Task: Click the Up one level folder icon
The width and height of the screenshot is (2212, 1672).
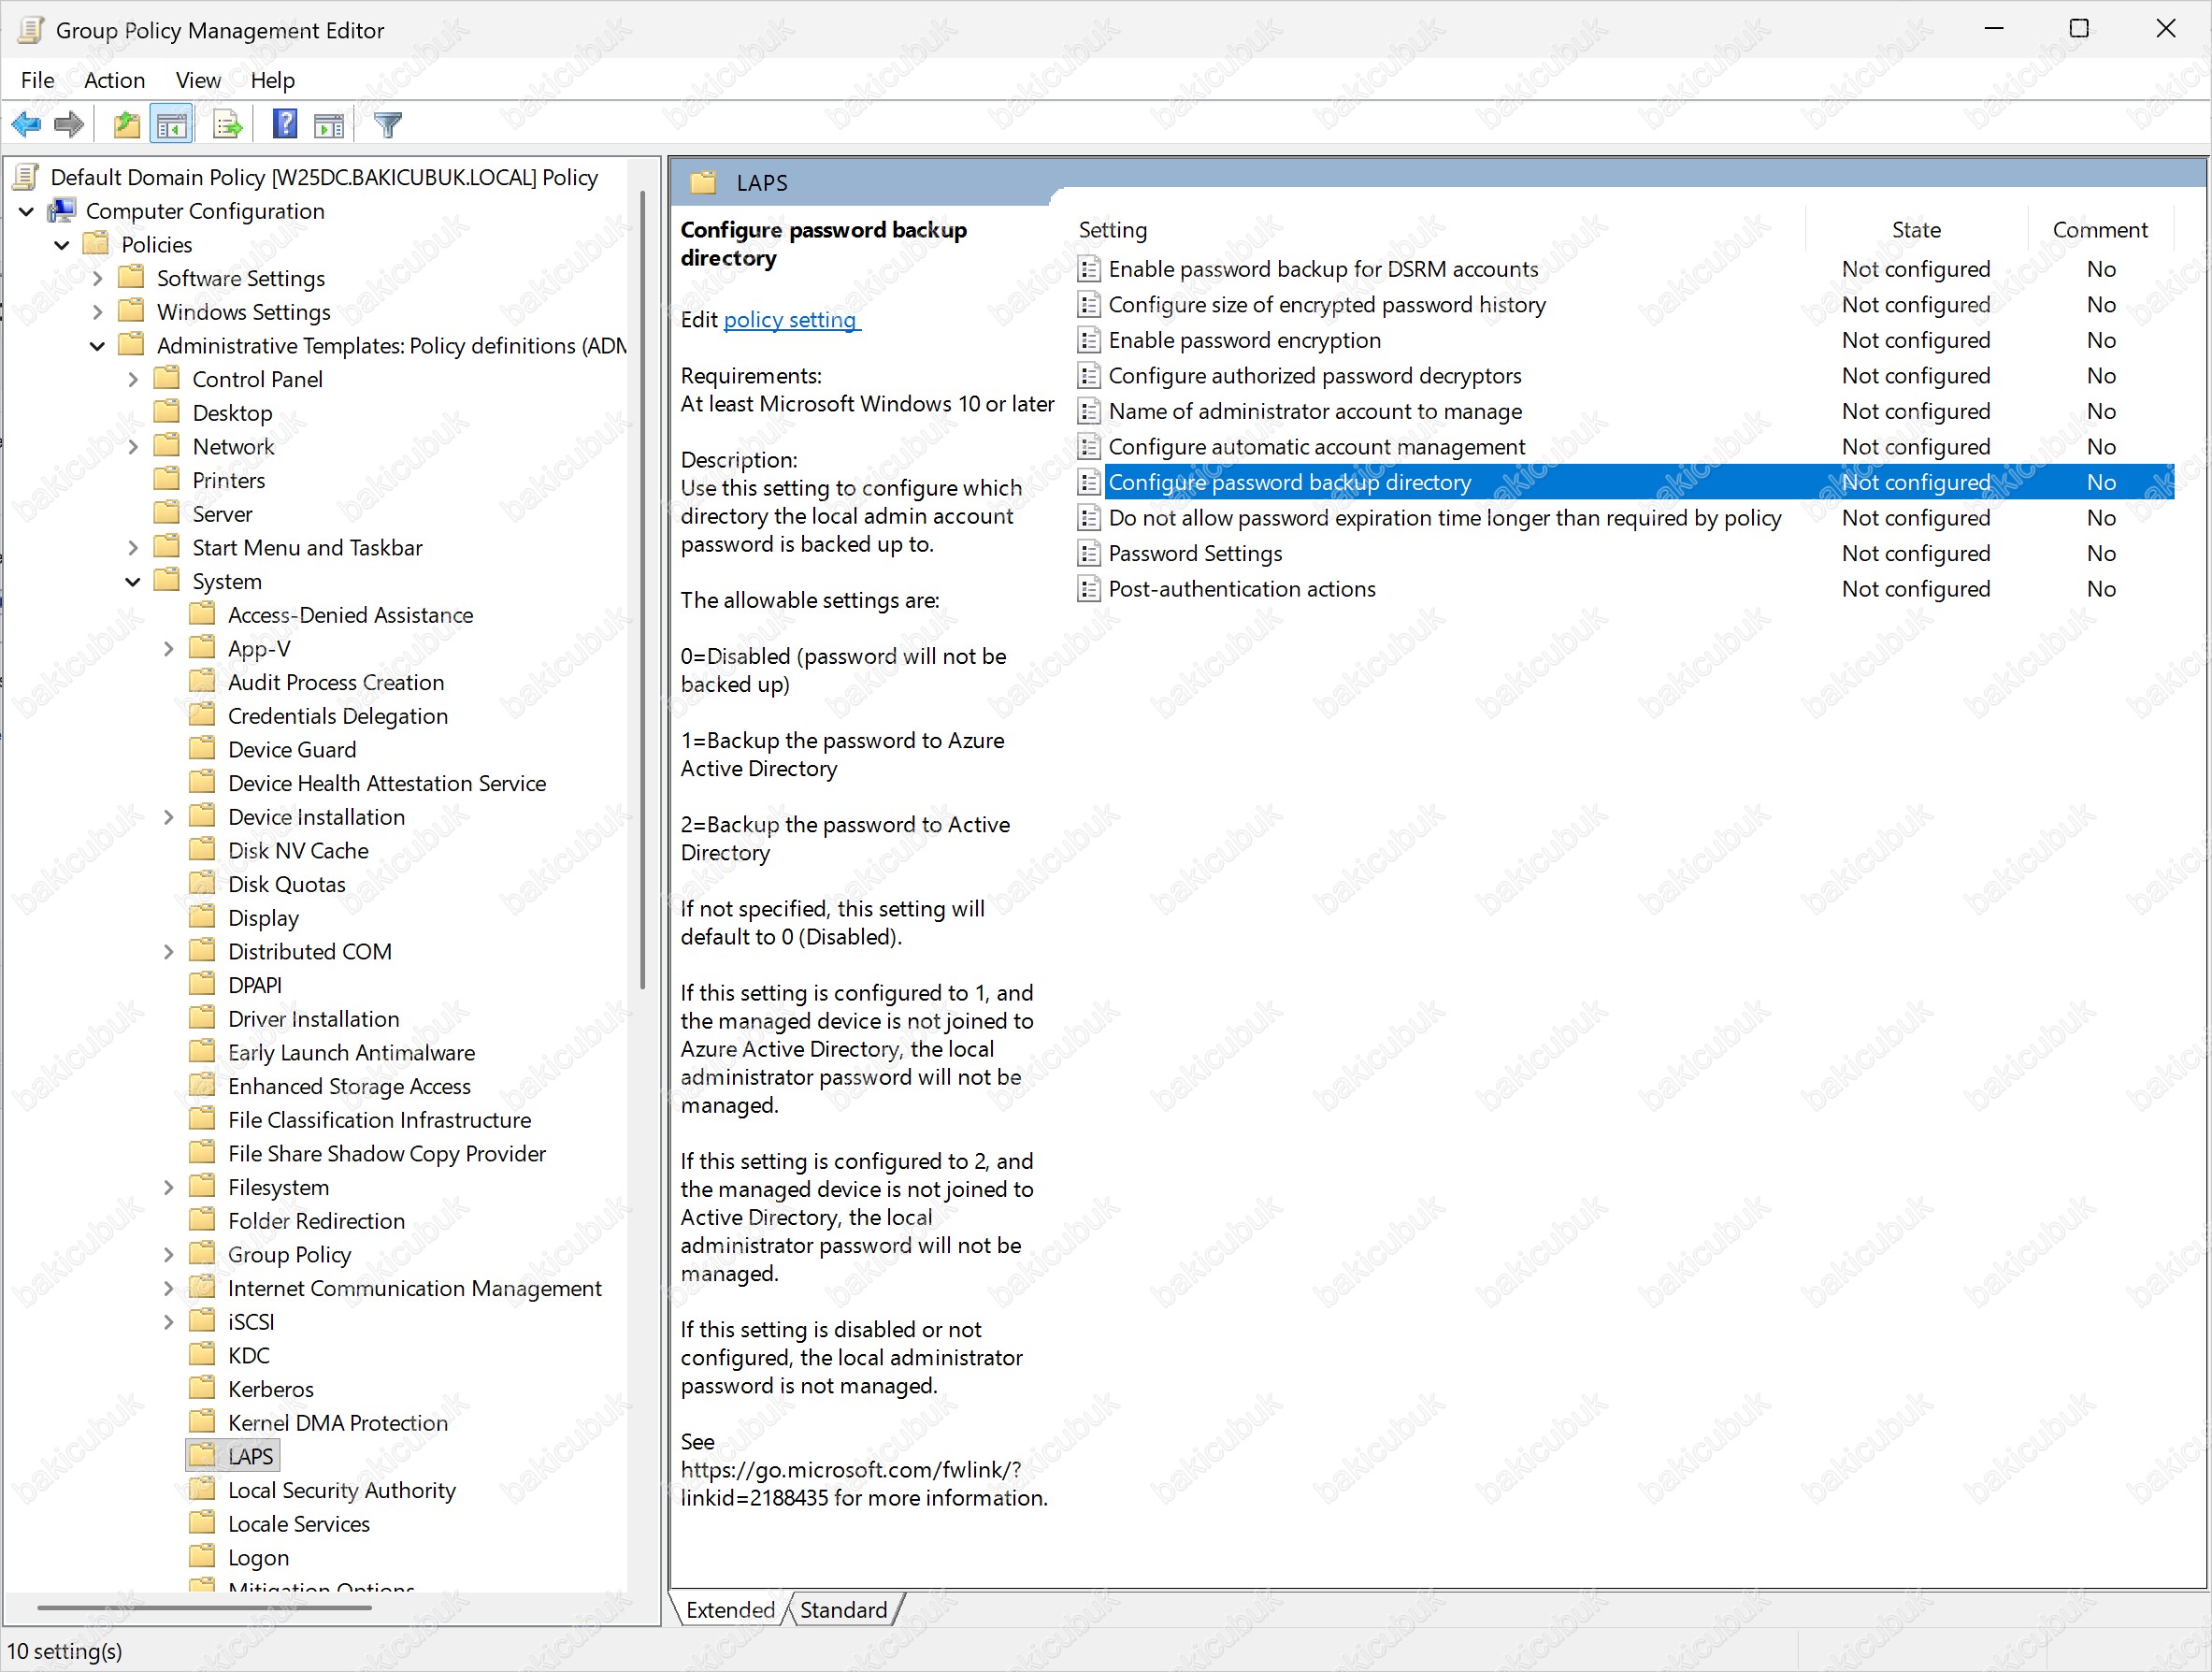Action: pos(127,125)
